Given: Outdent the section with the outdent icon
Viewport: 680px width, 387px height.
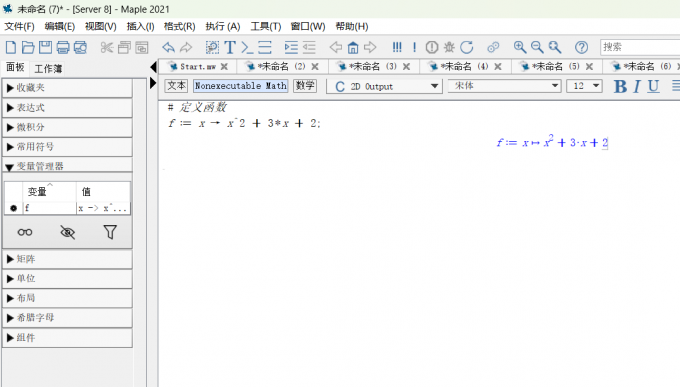Looking at the screenshot, I should 309,47.
